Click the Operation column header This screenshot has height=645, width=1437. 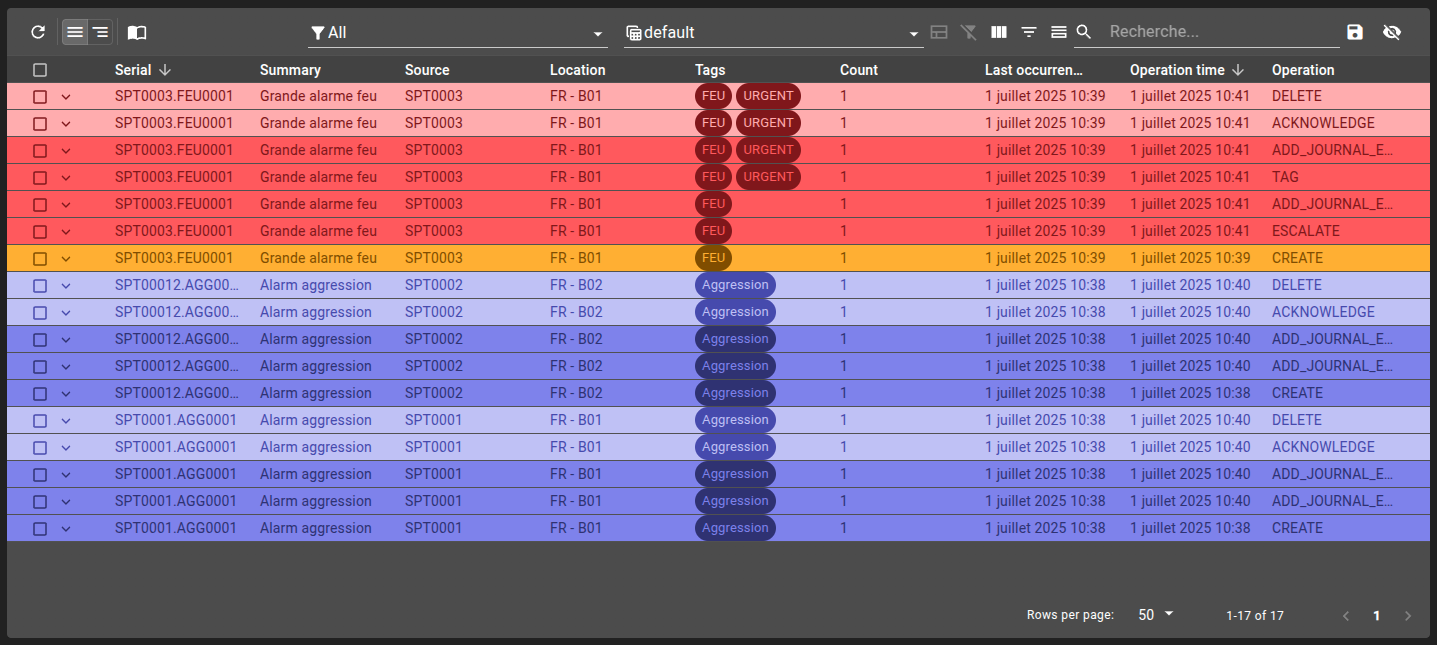[x=1303, y=70]
